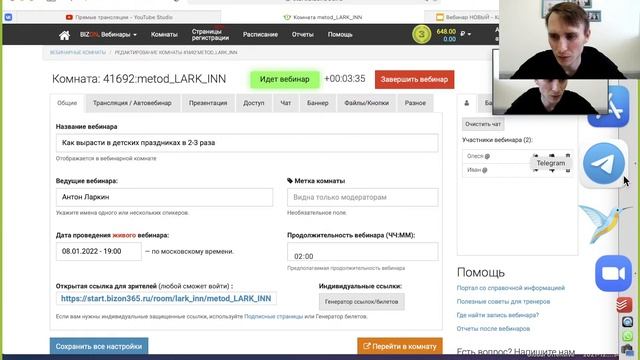This screenshot has width=640, height=360.
Task: Open the Баннер settings tab
Action: coord(318,103)
